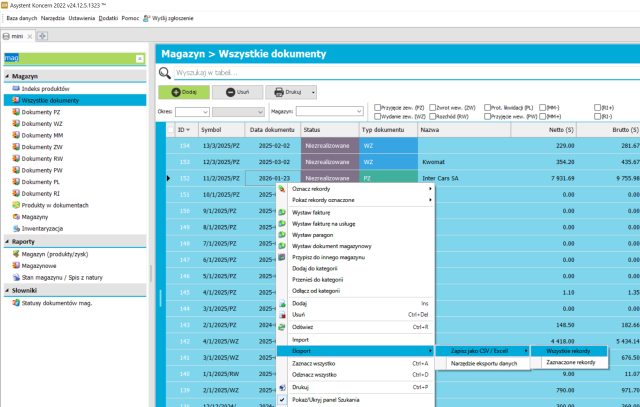Toggle select-all checkbox in table header
The height and width of the screenshot is (407, 640).
pyautogui.click(x=170, y=130)
